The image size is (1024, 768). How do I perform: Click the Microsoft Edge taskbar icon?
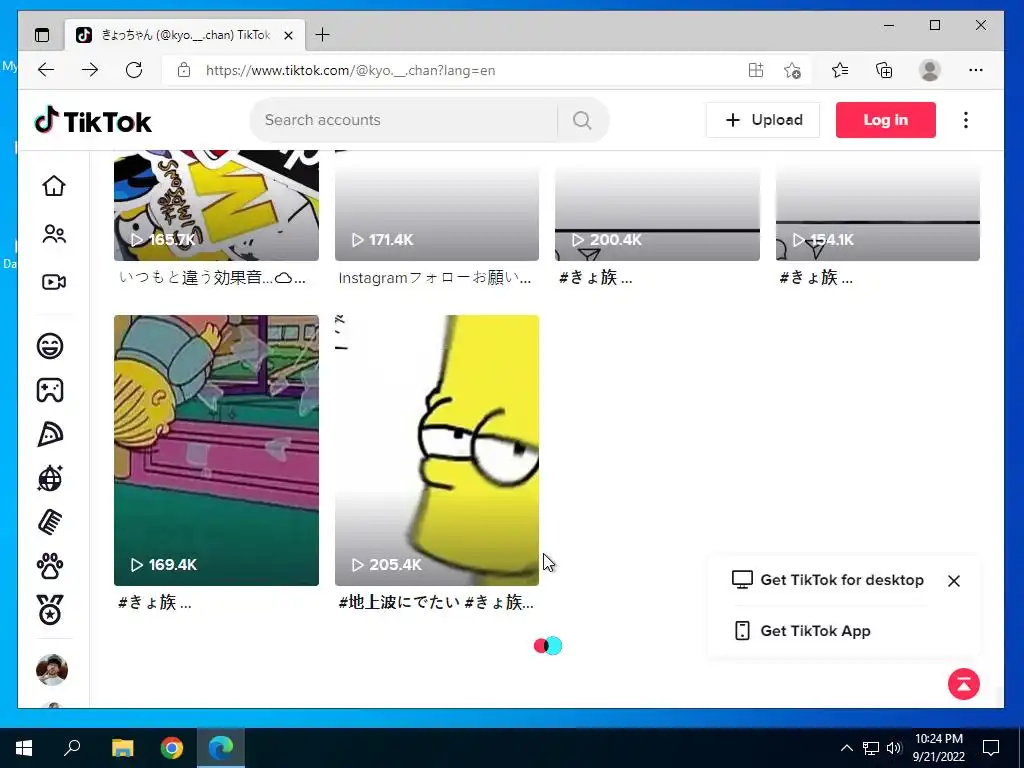(x=221, y=748)
